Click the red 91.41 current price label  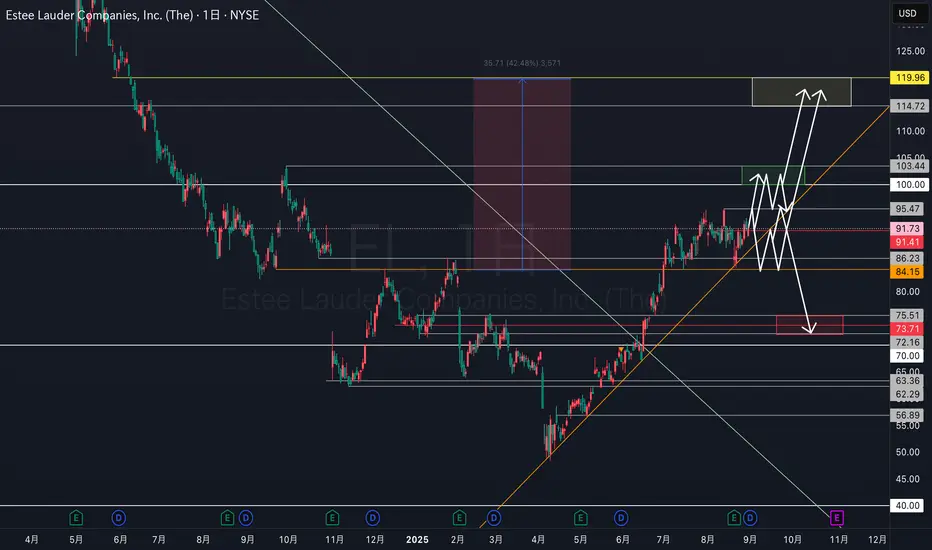(907, 242)
